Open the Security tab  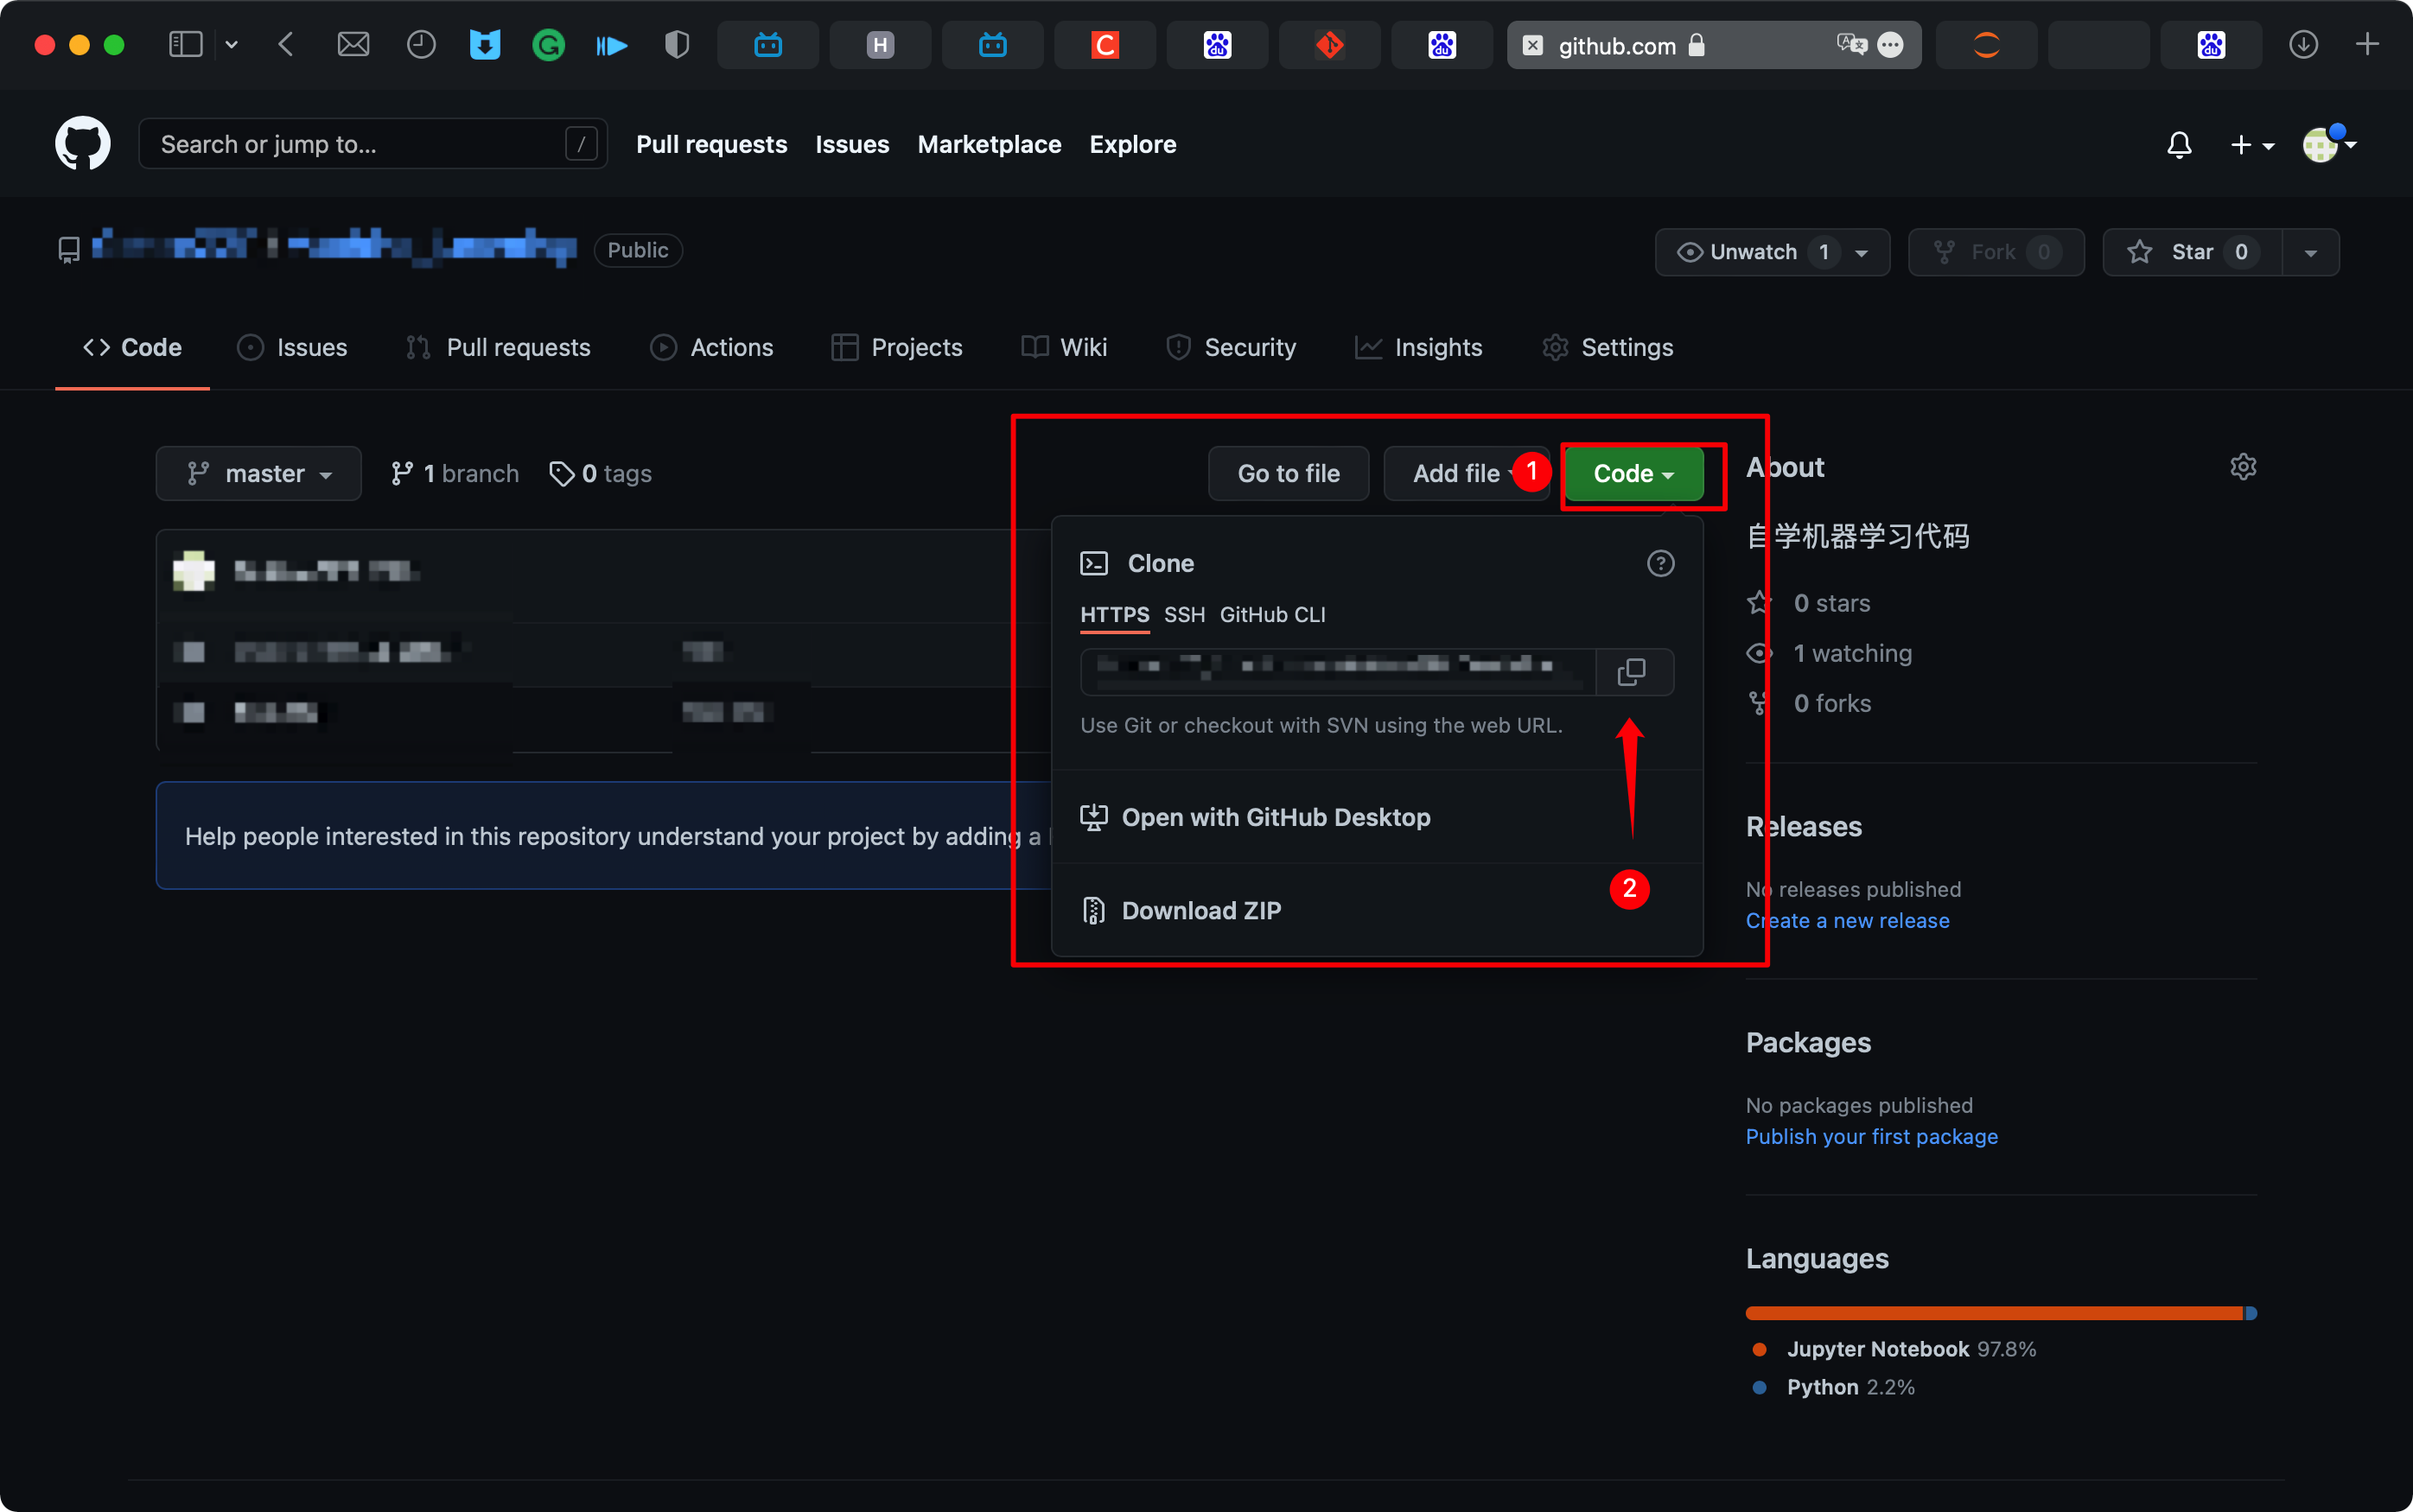tap(1231, 347)
